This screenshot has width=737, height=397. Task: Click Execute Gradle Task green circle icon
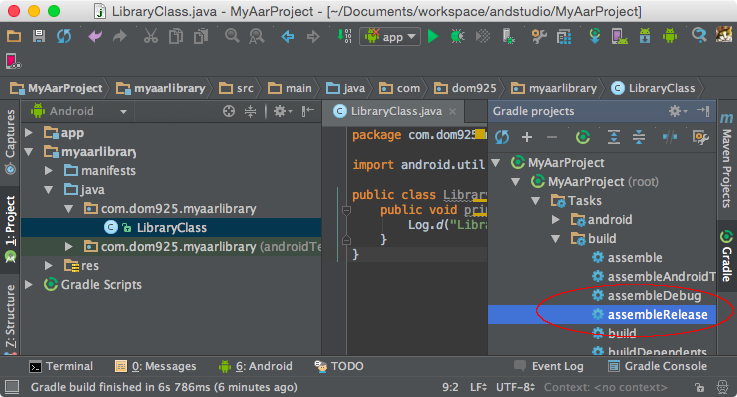583,137
